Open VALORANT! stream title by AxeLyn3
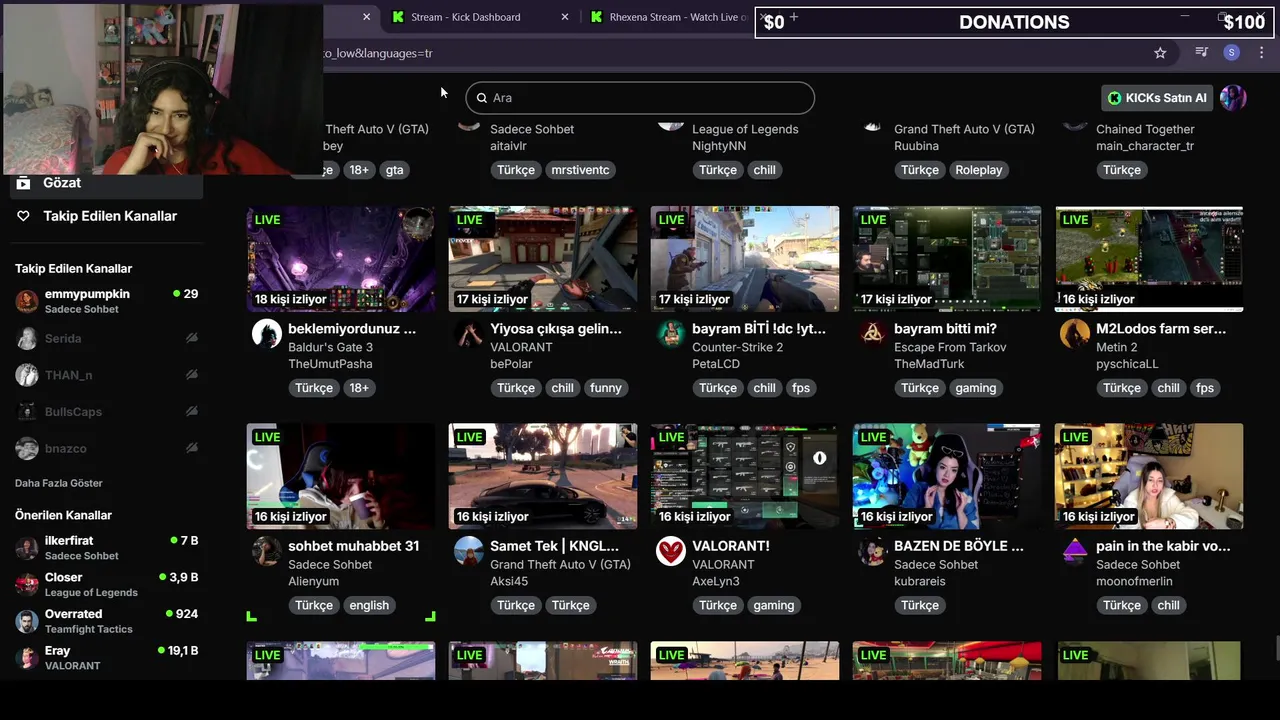The image size is (1280, 720). click(x=731, y=546)
